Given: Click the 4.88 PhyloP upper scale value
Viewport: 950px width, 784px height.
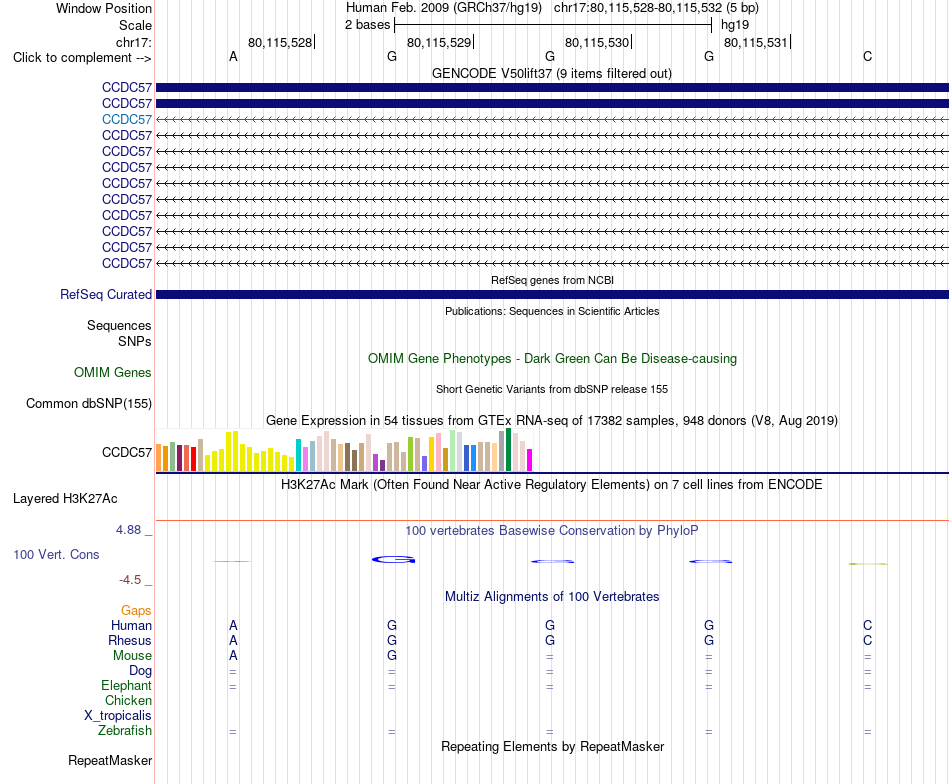Looking at the screenshot, I should 128,530.
